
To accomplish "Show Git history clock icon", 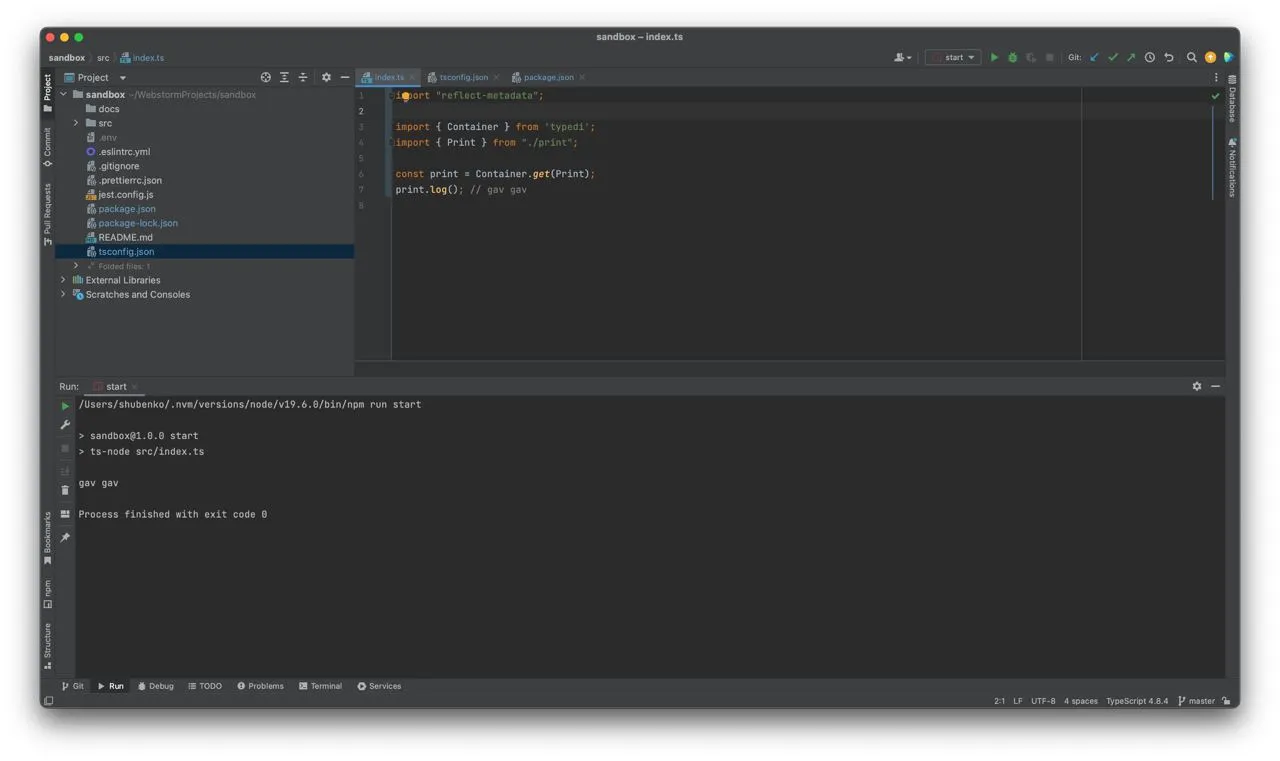I will (1150, 58).
